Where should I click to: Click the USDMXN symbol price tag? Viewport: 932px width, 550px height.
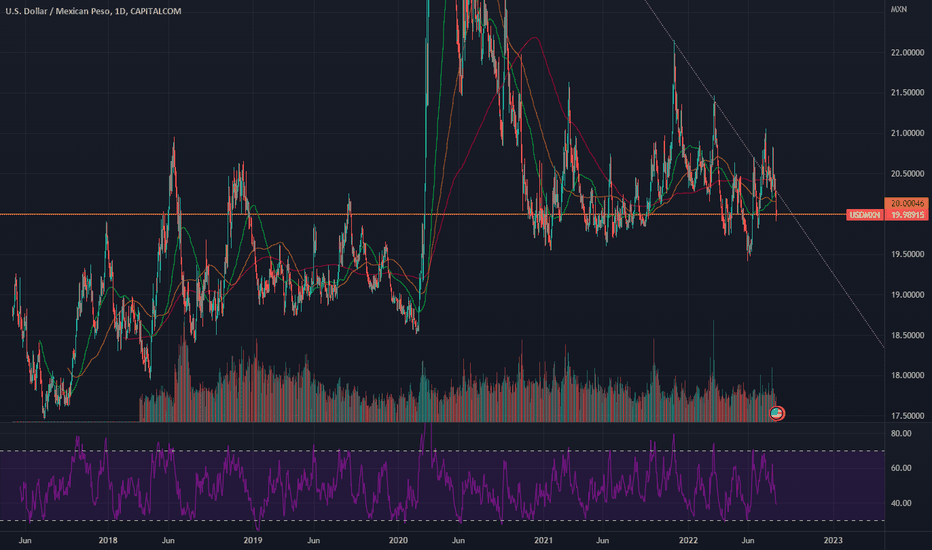pos(865,215)
